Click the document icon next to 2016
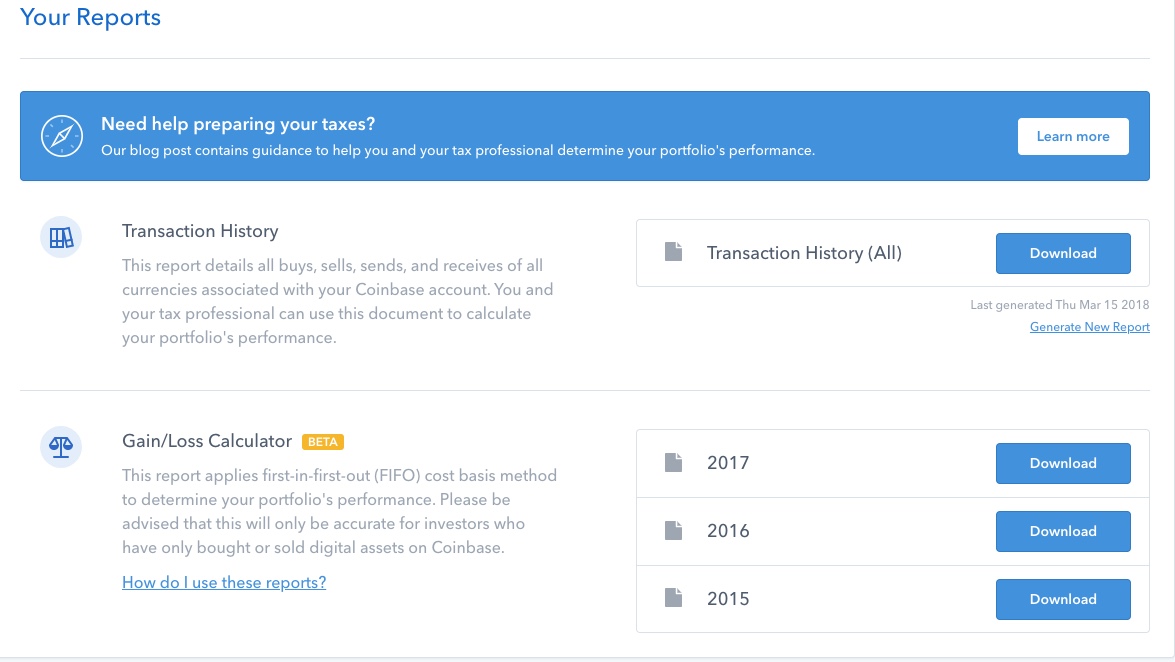The width and height of the screenshot is (1175, 662). tap(674, 531)
